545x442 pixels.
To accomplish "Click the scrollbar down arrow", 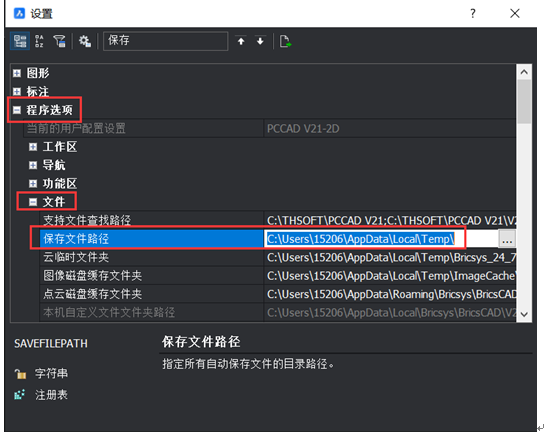I will pyautogui.click(x=524, y=314).
